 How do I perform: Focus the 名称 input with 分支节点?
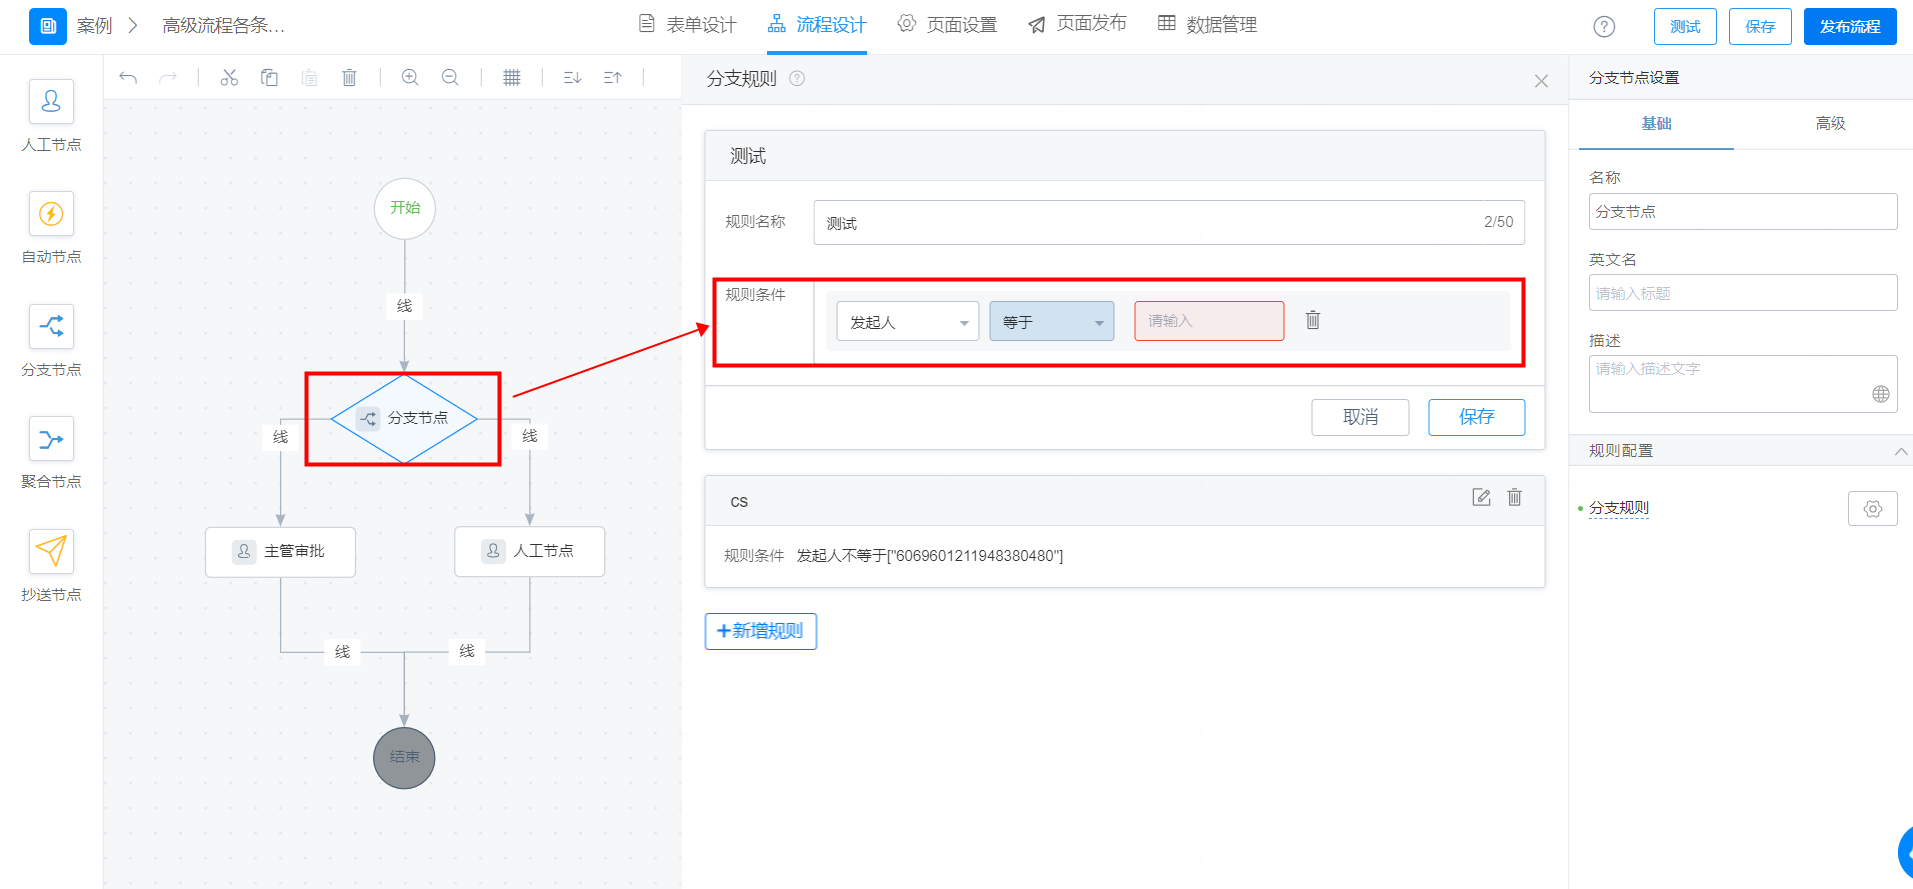[x=1743, y=212]
